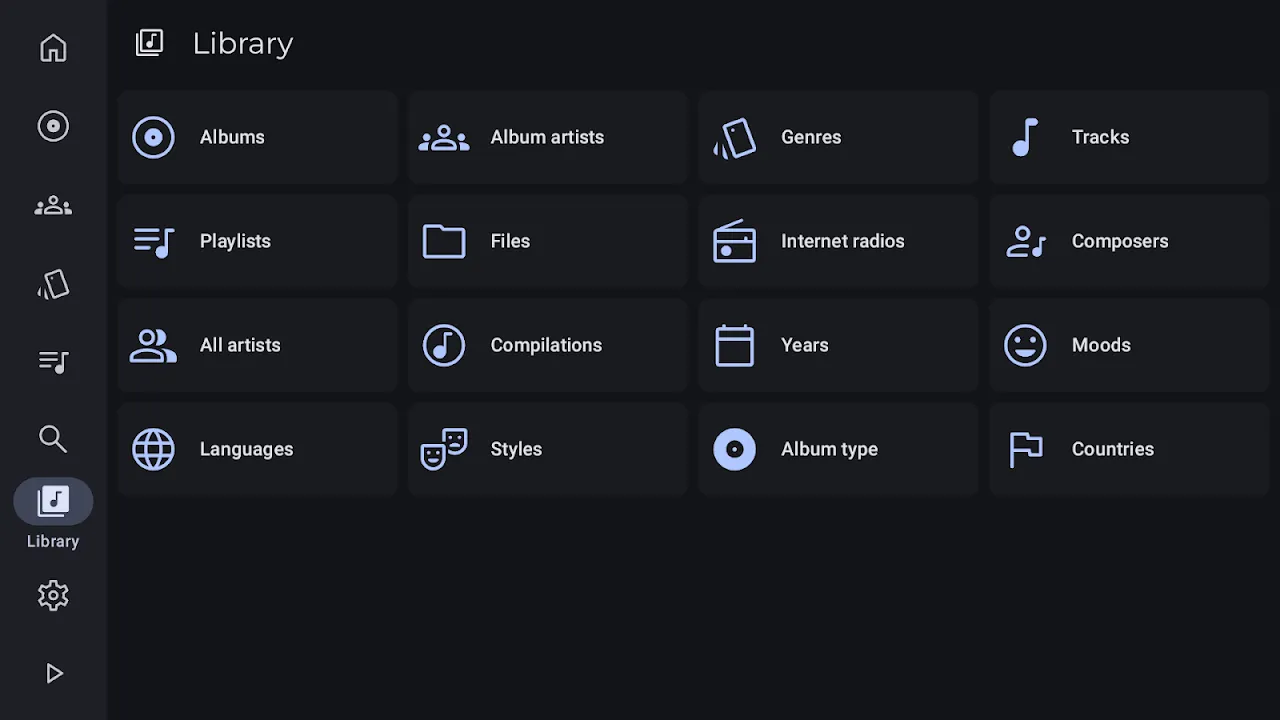Open Internet radios section
The width and height of the screenshot is (1280, 720).
838,241
